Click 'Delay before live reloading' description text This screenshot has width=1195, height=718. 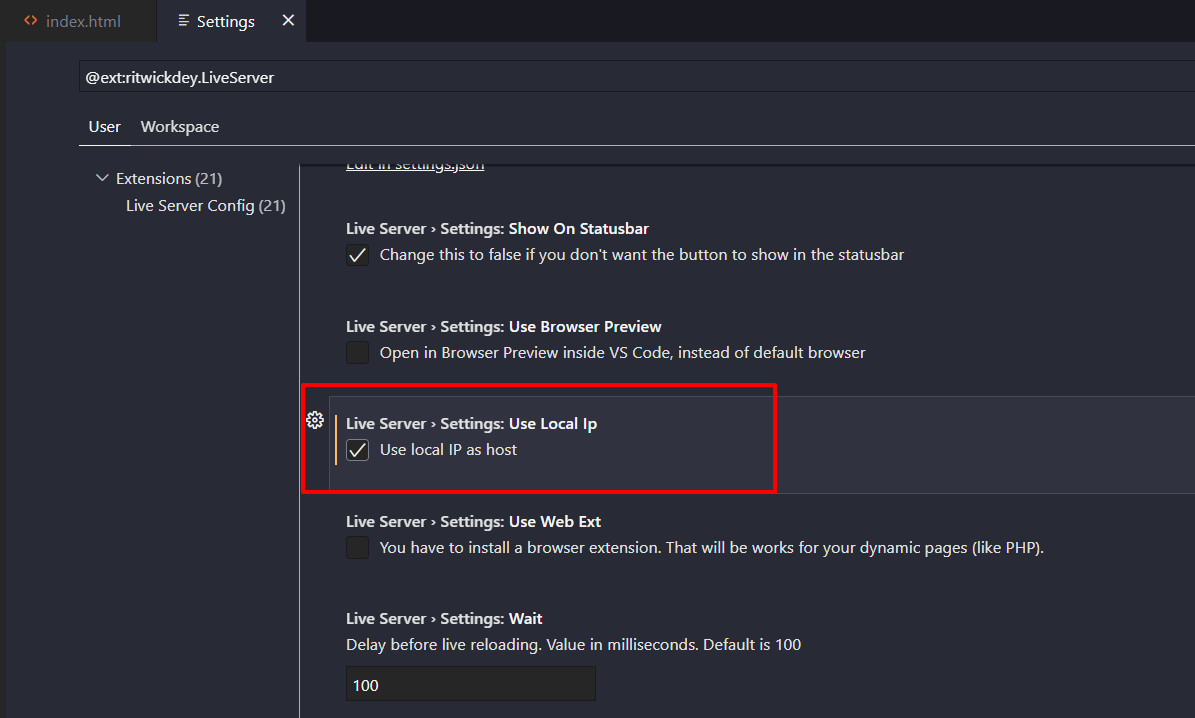point(573,645)
